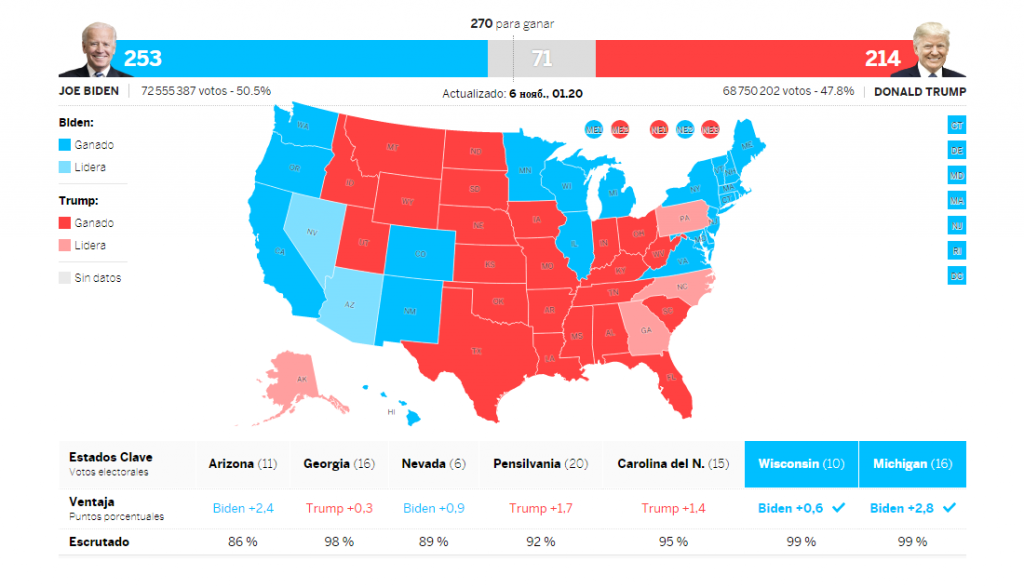Switch to the Wisconsin column tab
This screenshot has width=1024, height=588.
800,463
